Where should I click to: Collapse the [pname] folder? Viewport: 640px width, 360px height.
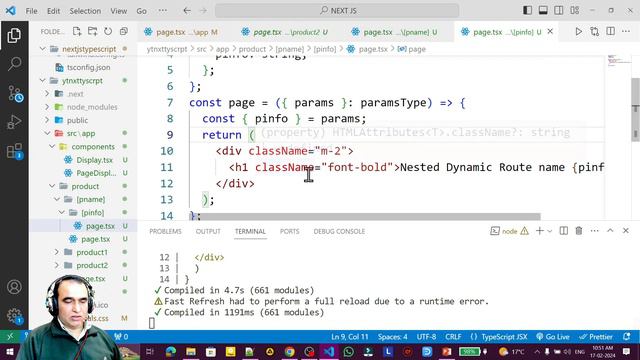pyautogui.click(x=57, y=199)
